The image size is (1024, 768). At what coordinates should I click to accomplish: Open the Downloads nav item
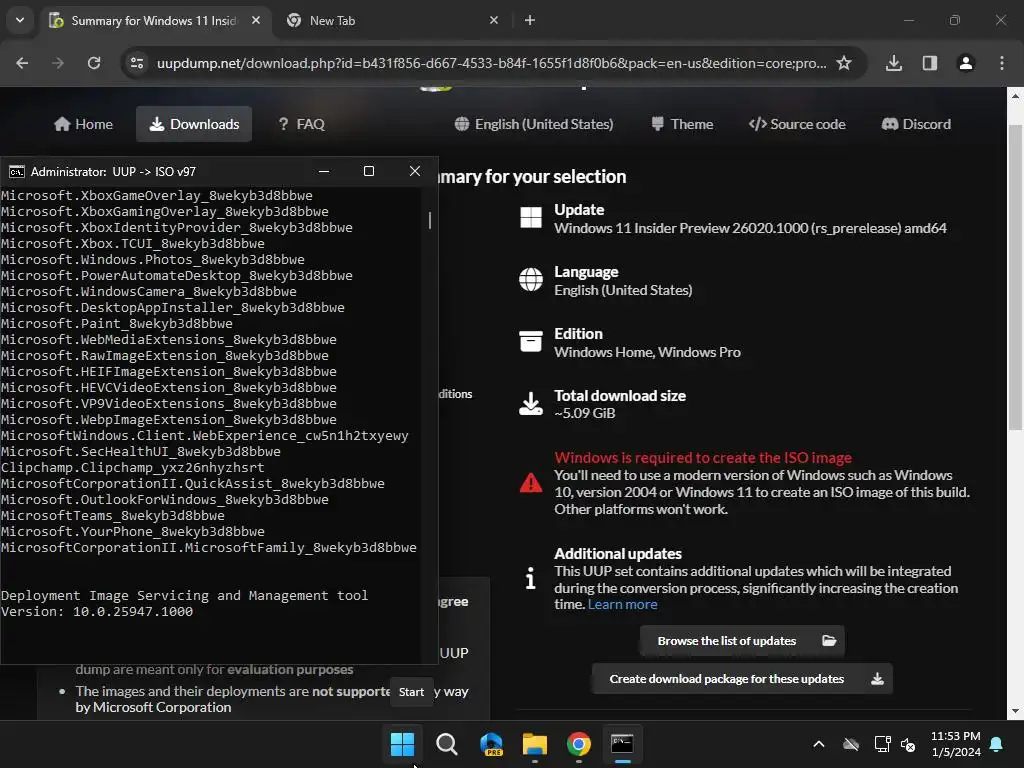(x=194, y=124)
